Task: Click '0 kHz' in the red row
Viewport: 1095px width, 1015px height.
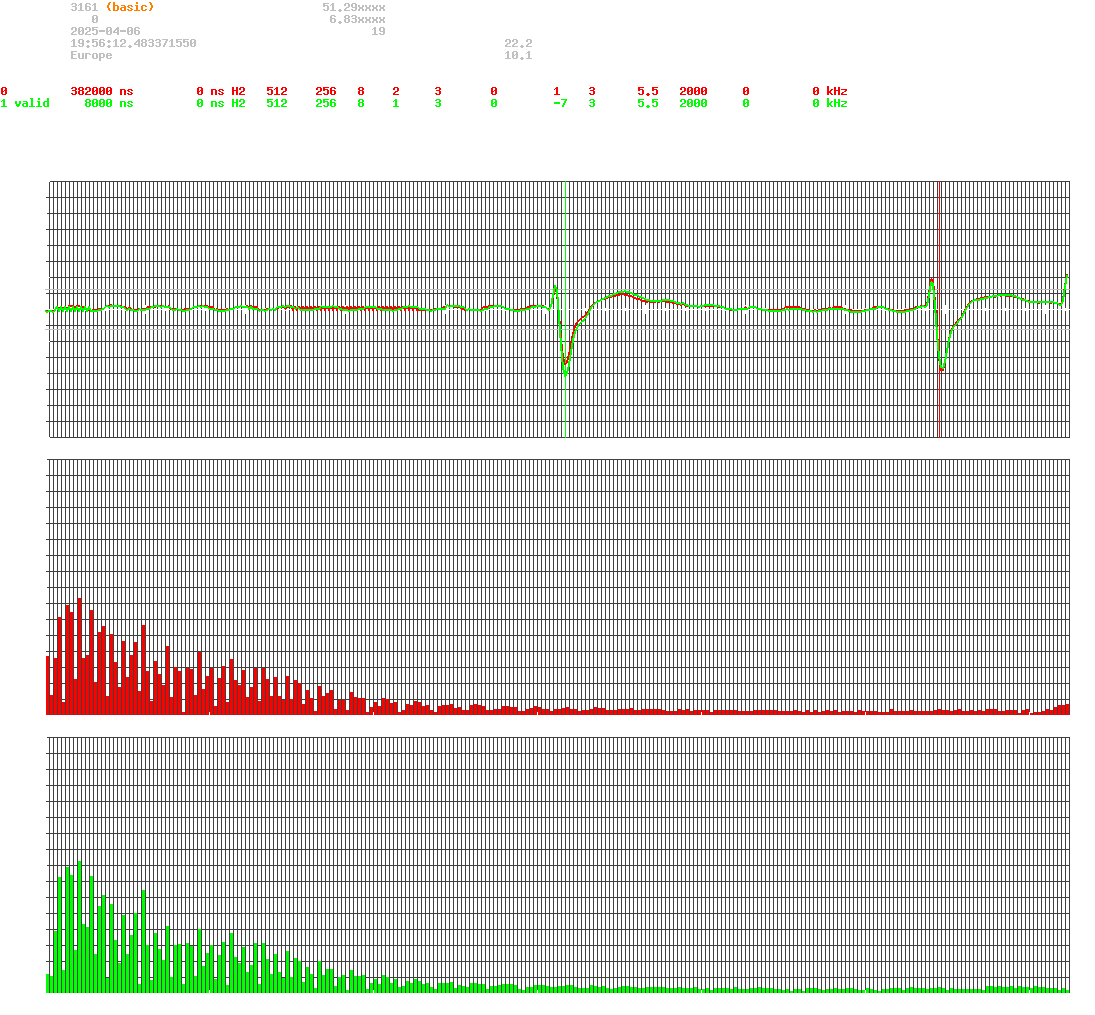Action: (830, 92)
